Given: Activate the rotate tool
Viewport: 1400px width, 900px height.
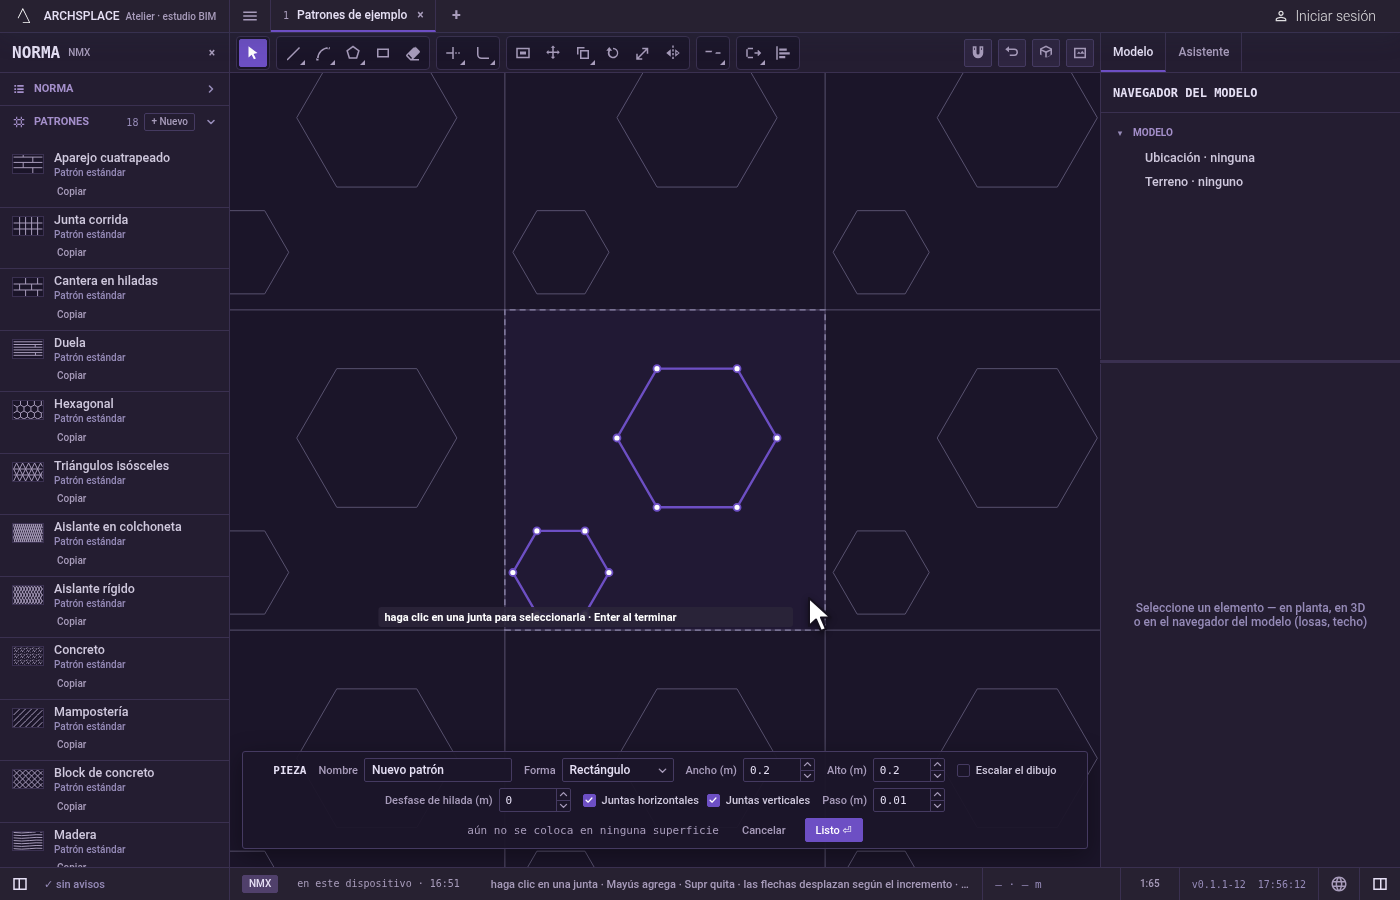Looking at the screenshot, I should point(613,53).
